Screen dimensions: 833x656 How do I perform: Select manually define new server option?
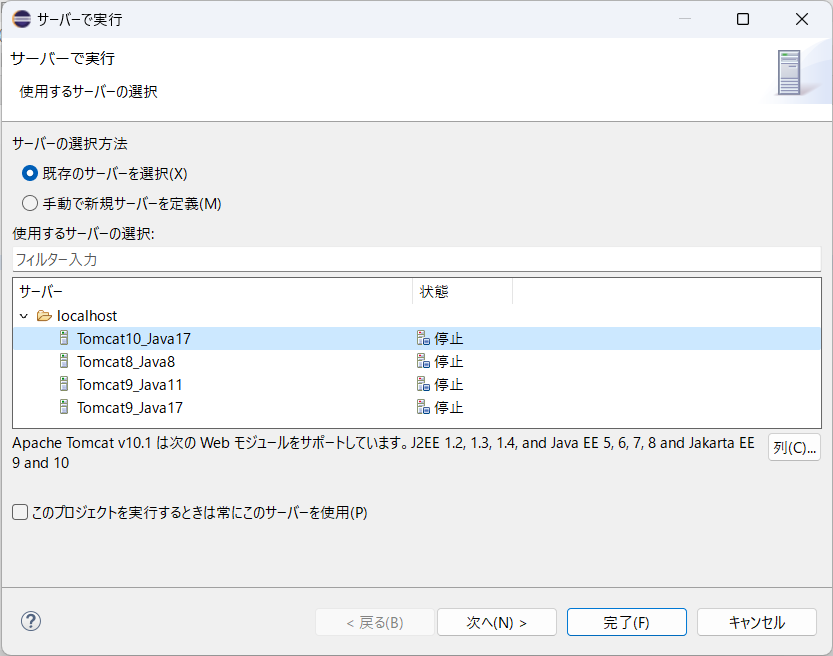(x=30, y=203)
